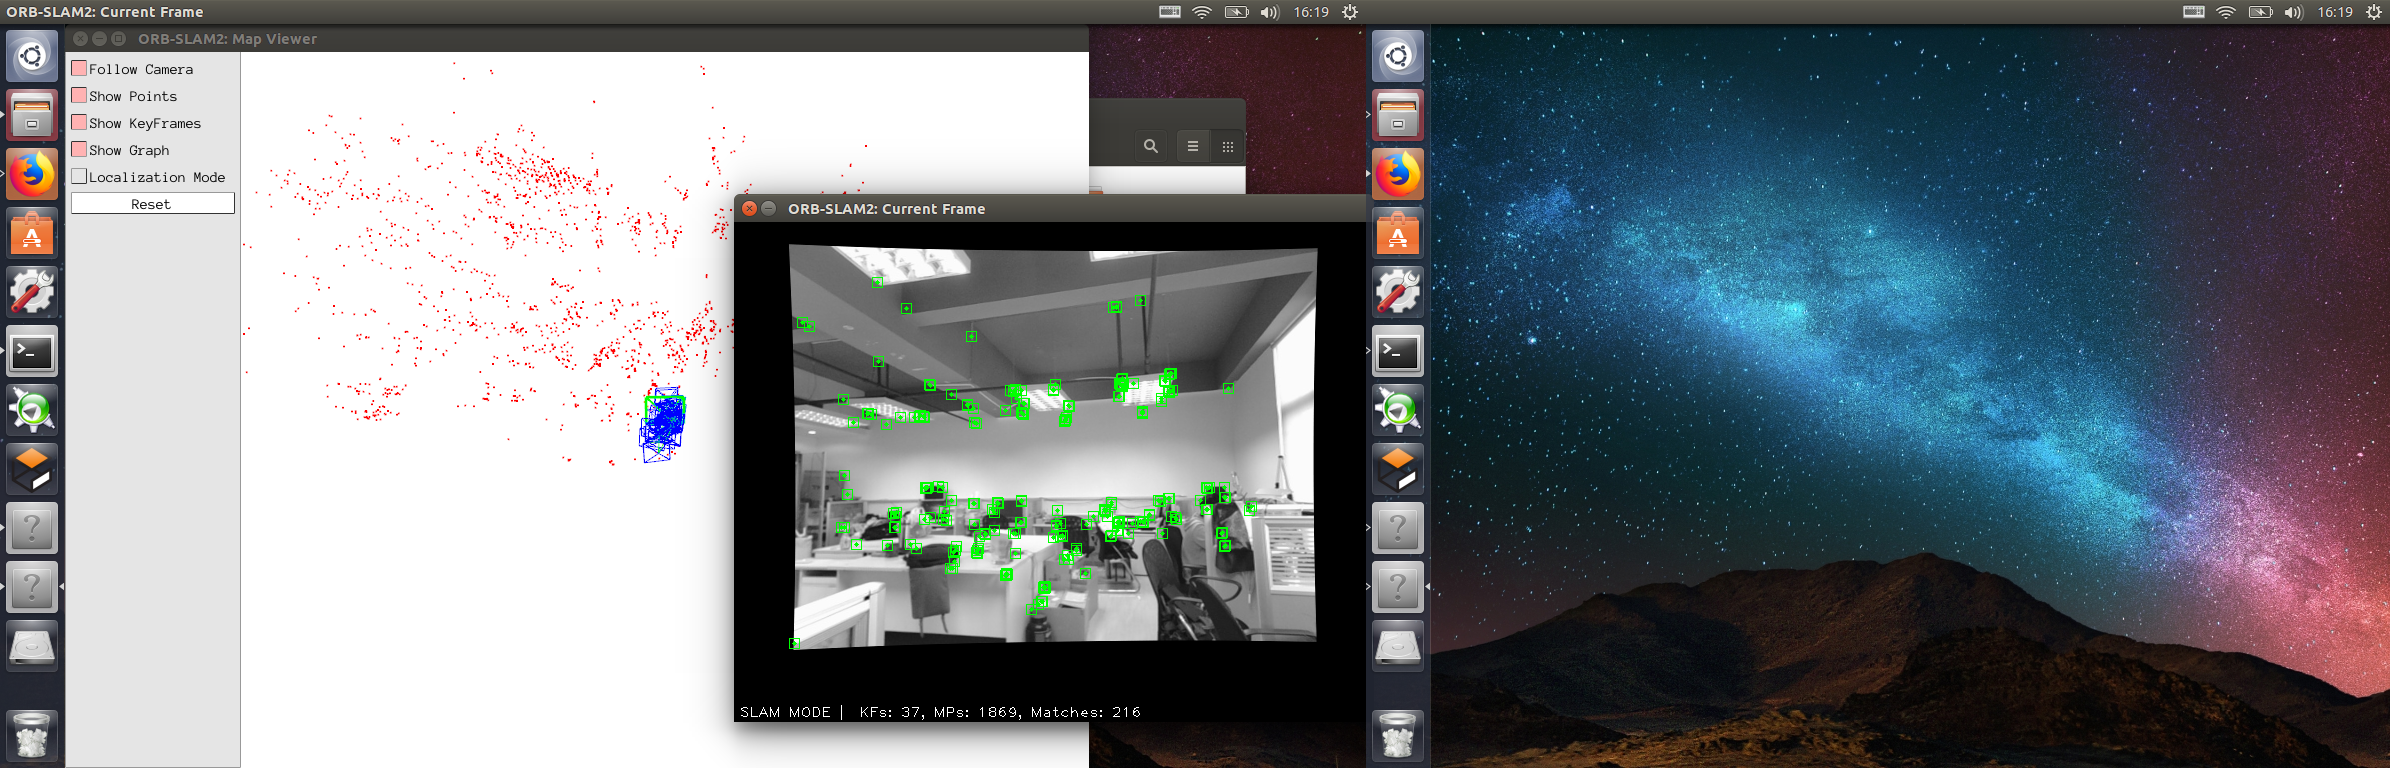The width and height of the screenshot is (2390, 768).
Task: Open Ubuntu Dash in launcher beside starry wallpaper
Action: (x=1397, y=55)
